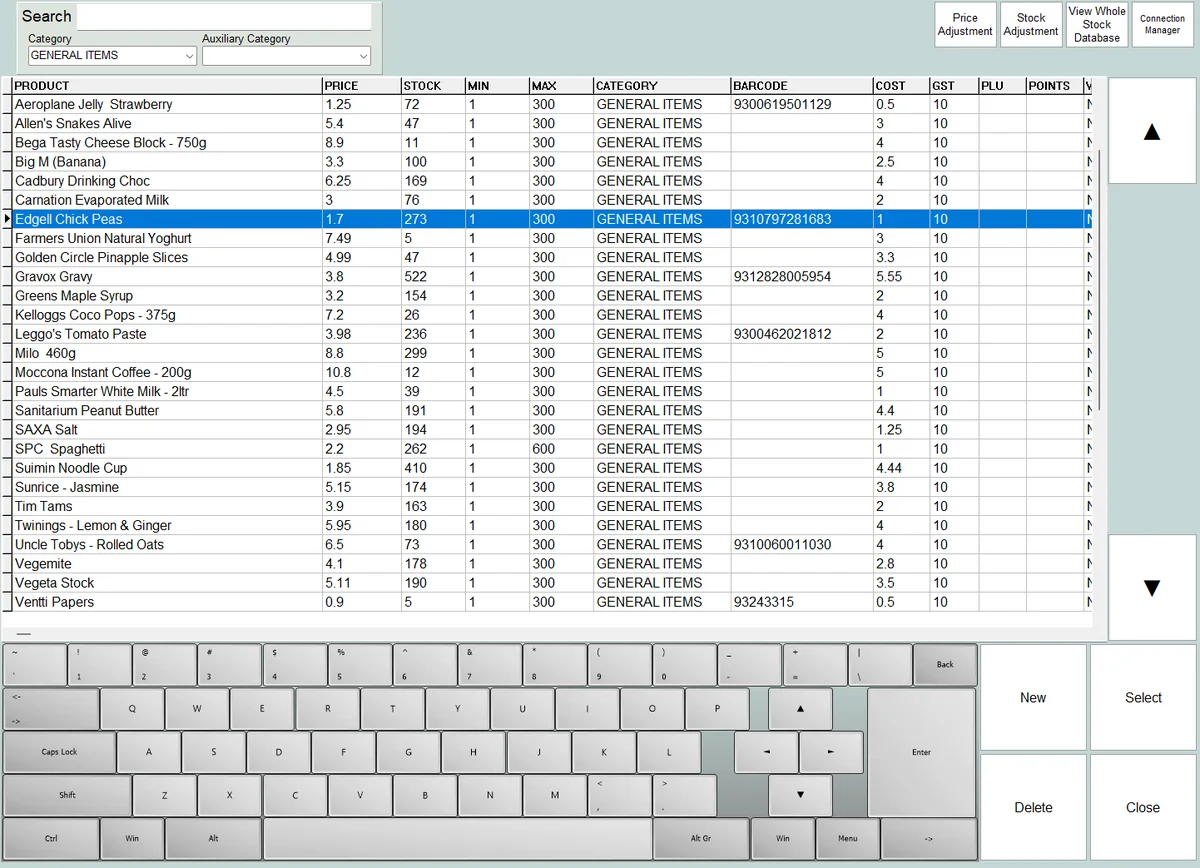Image resolution: width=1200 pixels, height=868 pixels.
Task: Click View Whole Stock Database button
Action: coord(1097,25)
